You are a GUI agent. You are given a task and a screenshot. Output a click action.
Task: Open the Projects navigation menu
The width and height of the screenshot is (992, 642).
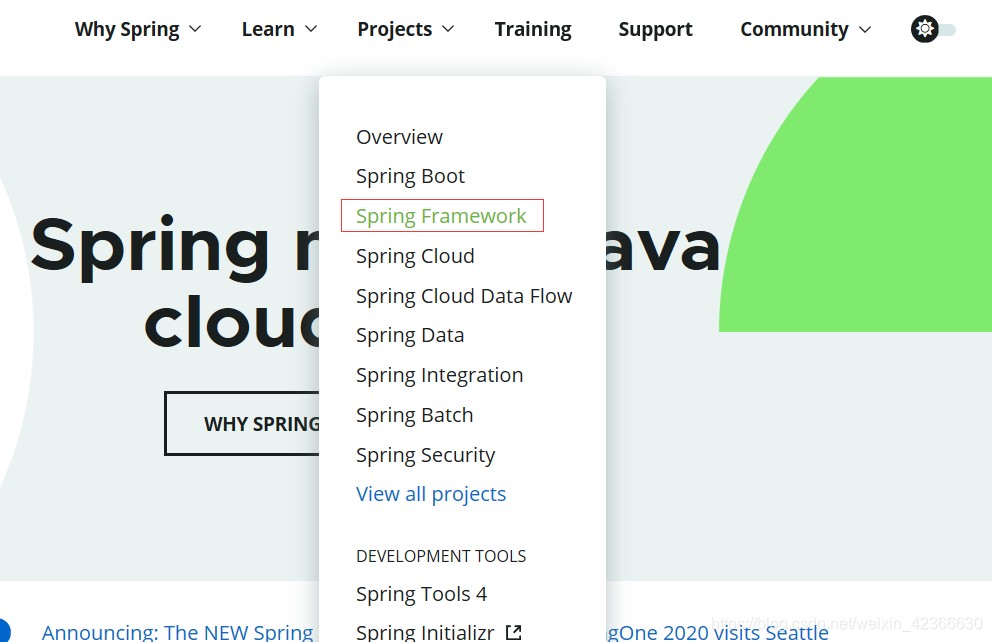click(x=395, y=29)
